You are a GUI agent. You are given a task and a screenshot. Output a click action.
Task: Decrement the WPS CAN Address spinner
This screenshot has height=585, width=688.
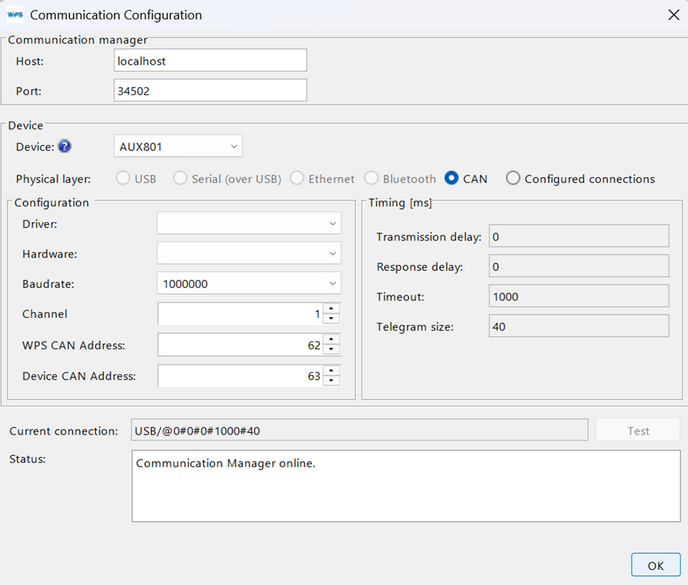tap(332, 351)
